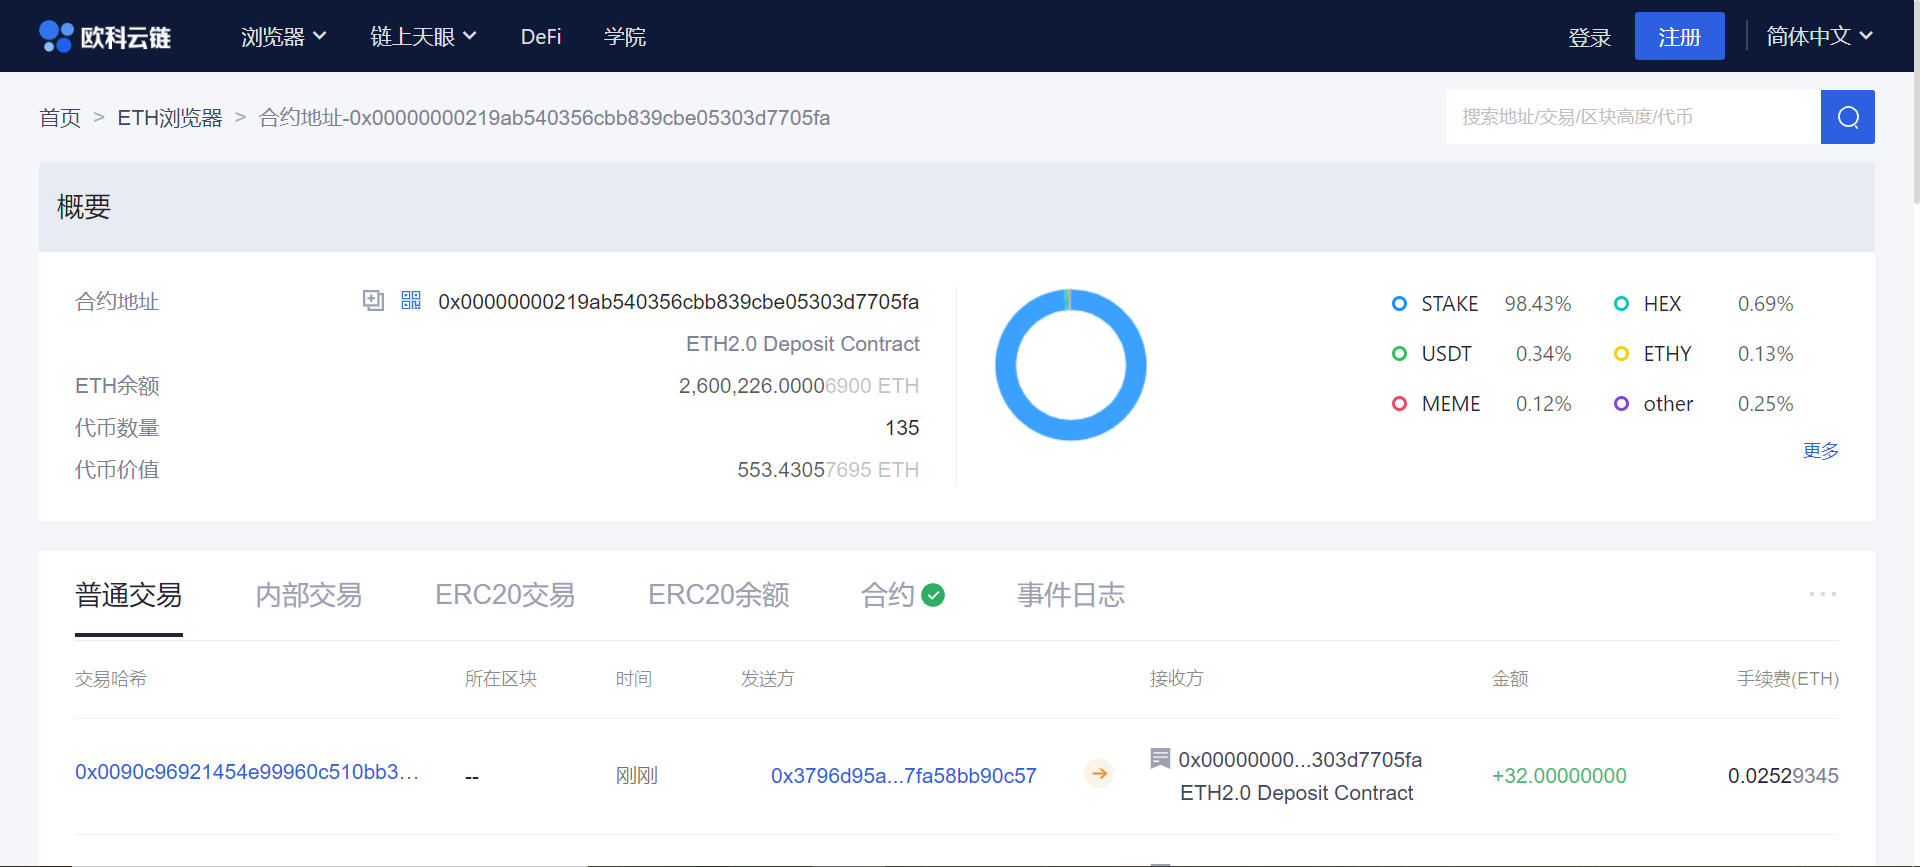Click the token distribution donut chart

(x=1071, y=365)
